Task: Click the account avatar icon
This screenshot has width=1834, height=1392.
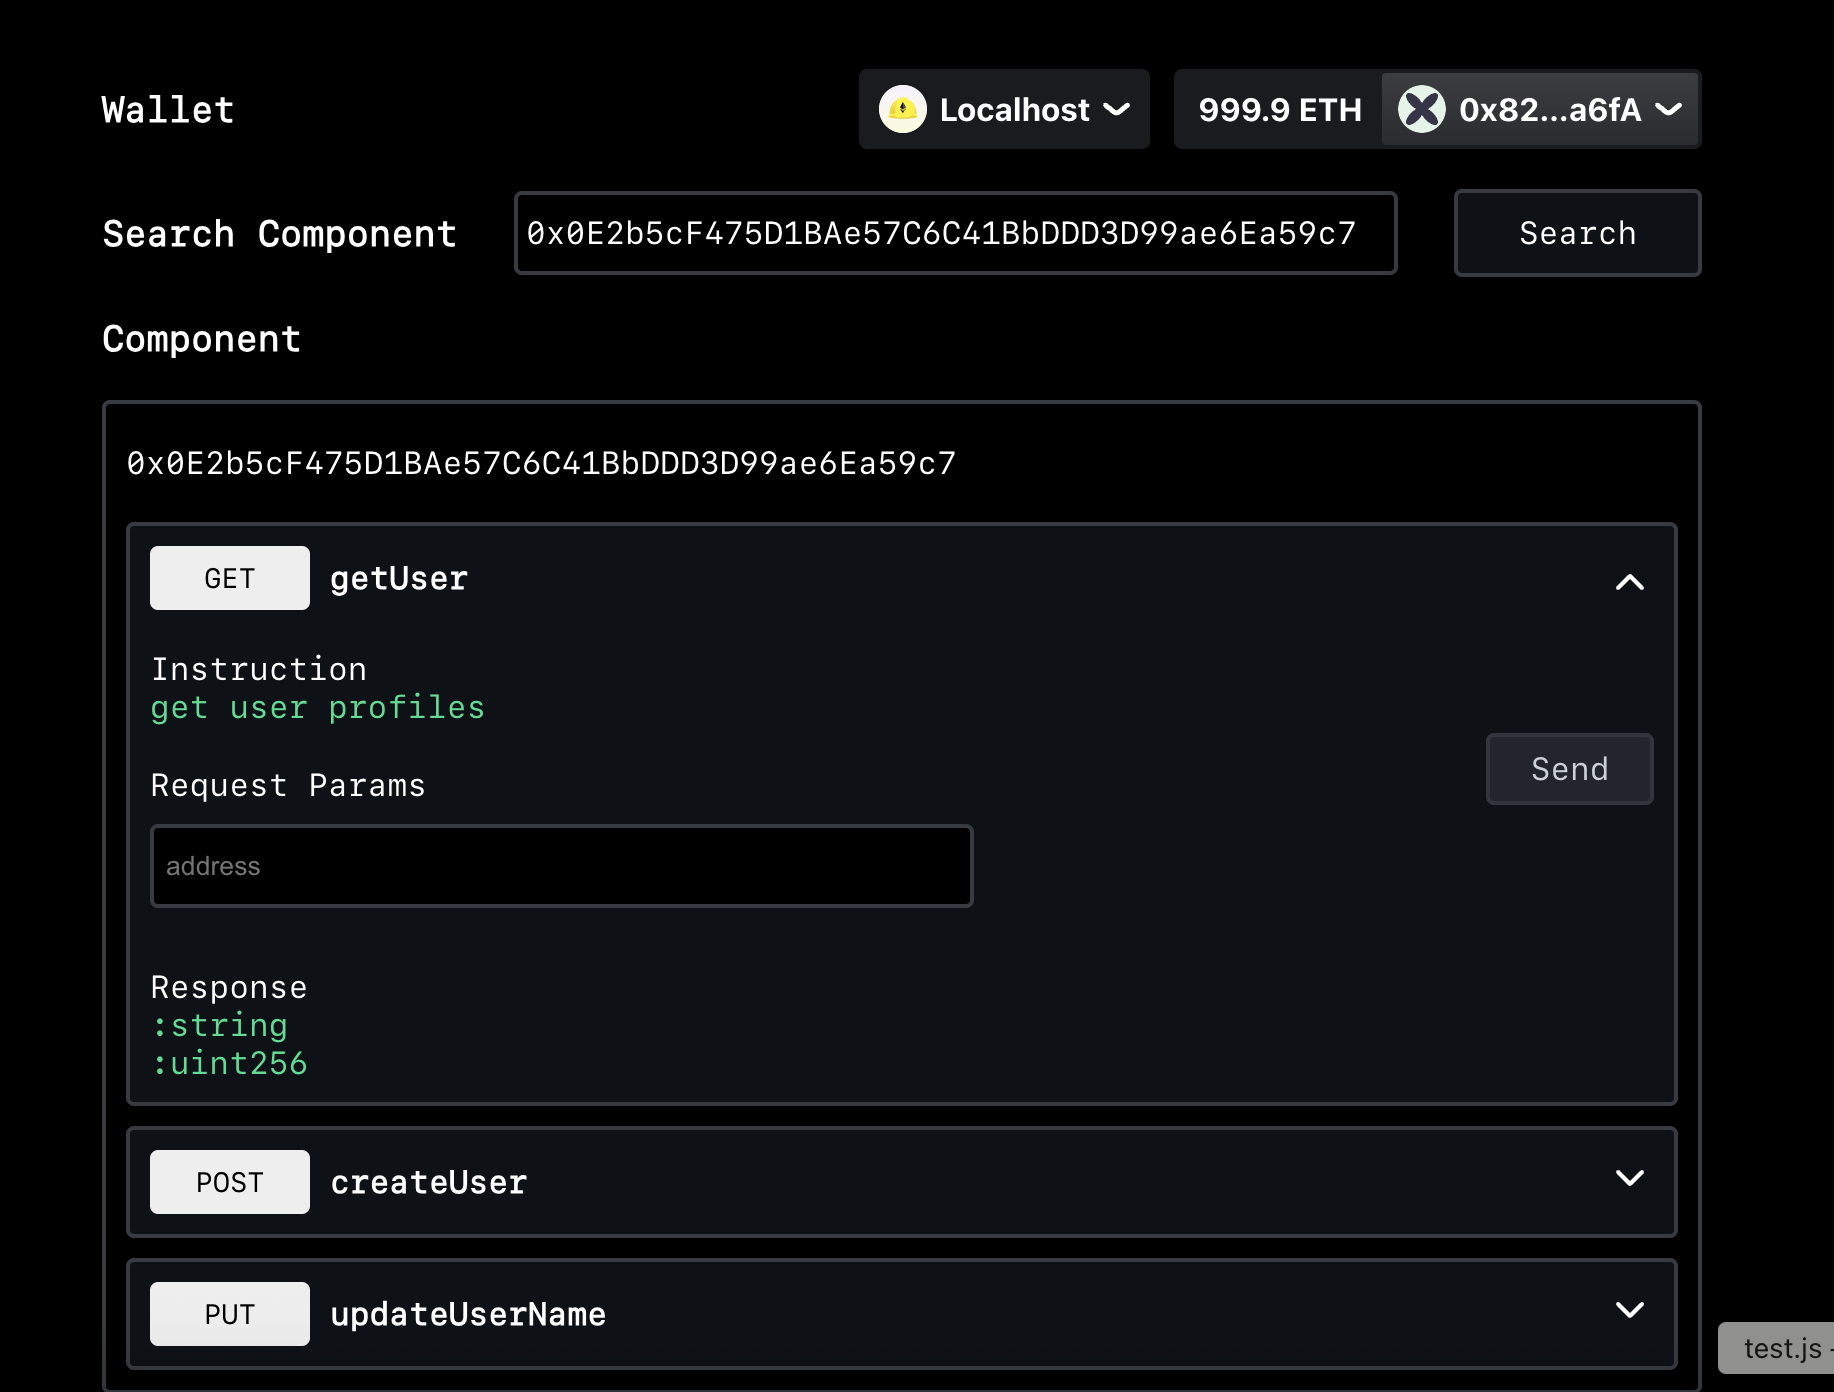Action: click(x=1421, y=109)
